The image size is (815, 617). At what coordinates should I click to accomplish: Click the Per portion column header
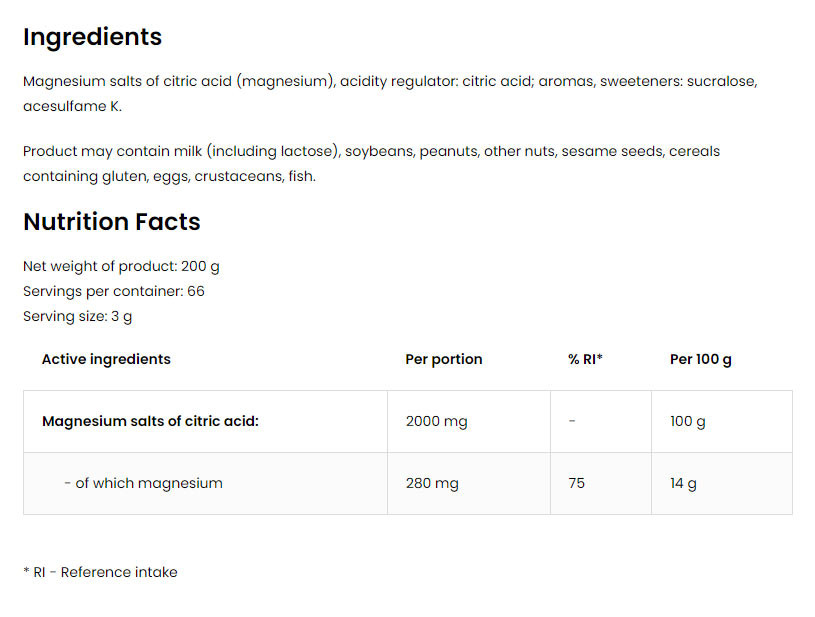(x=443, y=359)
